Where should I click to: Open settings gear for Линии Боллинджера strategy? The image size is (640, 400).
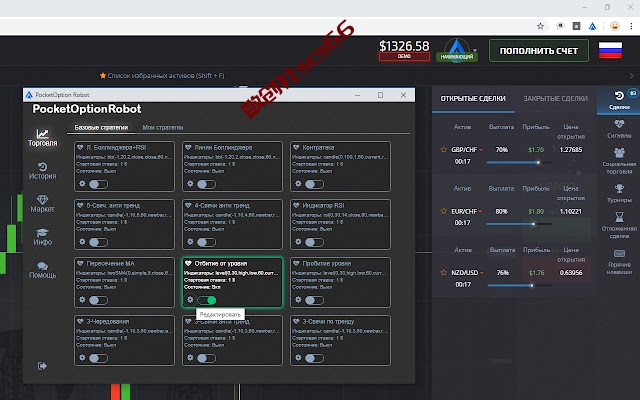pos(190,184)
